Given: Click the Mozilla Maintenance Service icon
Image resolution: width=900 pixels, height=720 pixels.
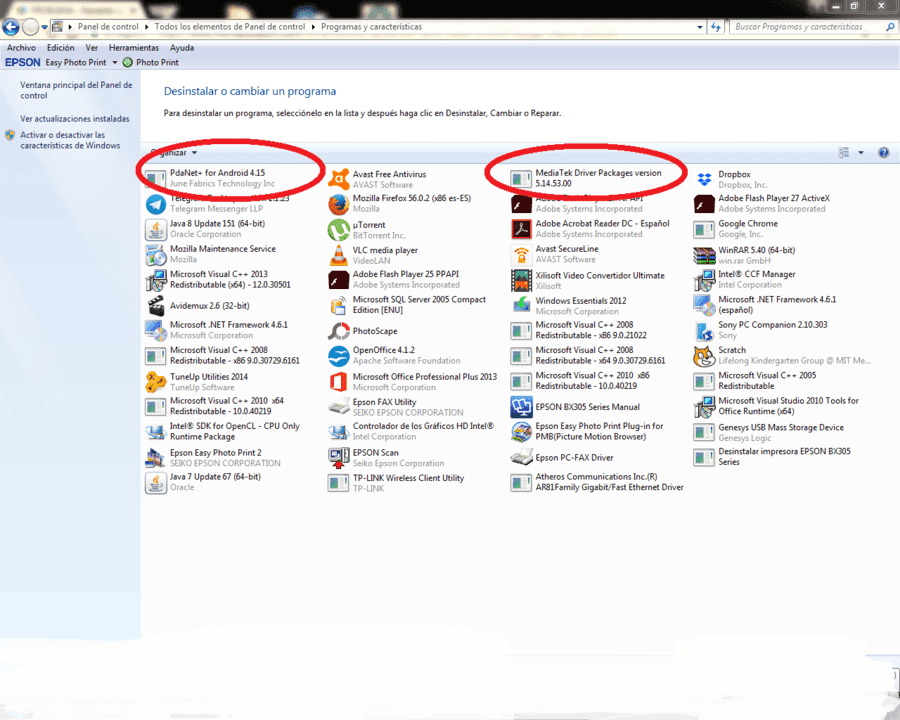Looking at the screenshot, I should pos(156,254).
